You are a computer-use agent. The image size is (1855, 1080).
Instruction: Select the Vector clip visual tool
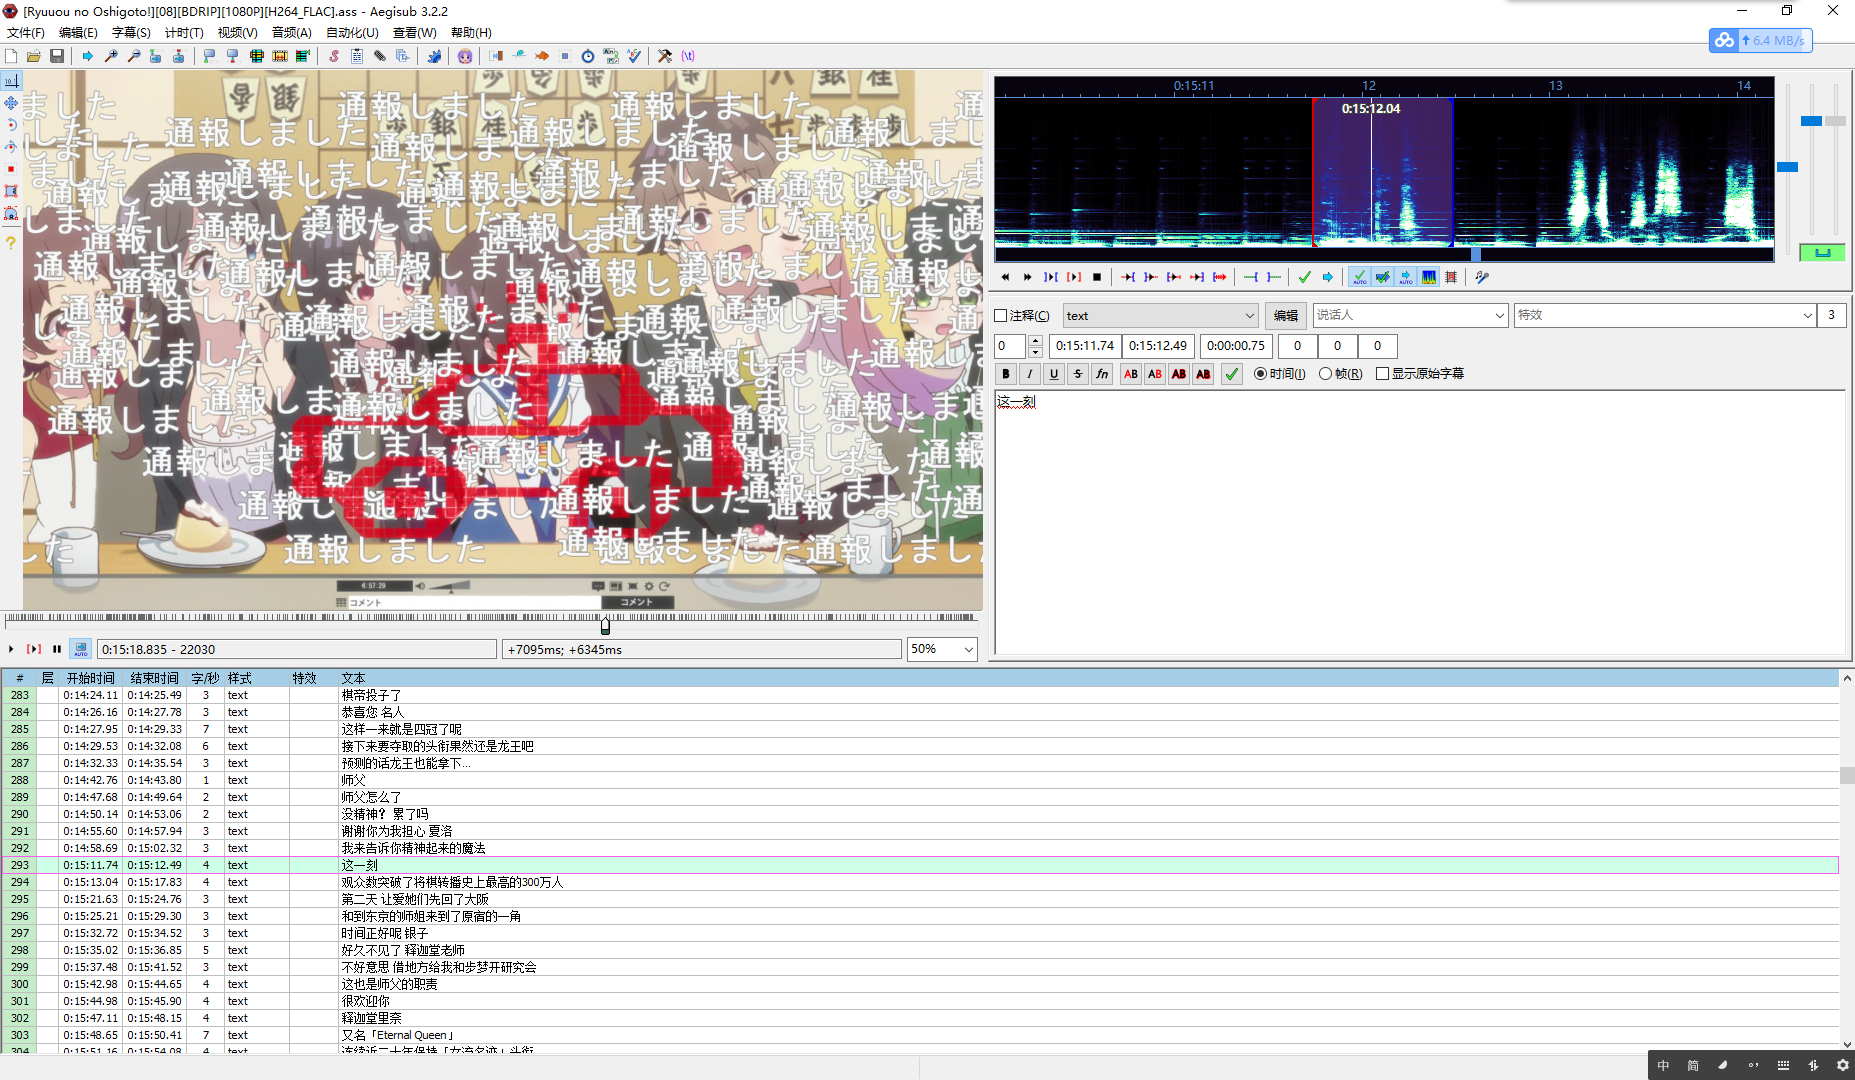pos(11,213)
